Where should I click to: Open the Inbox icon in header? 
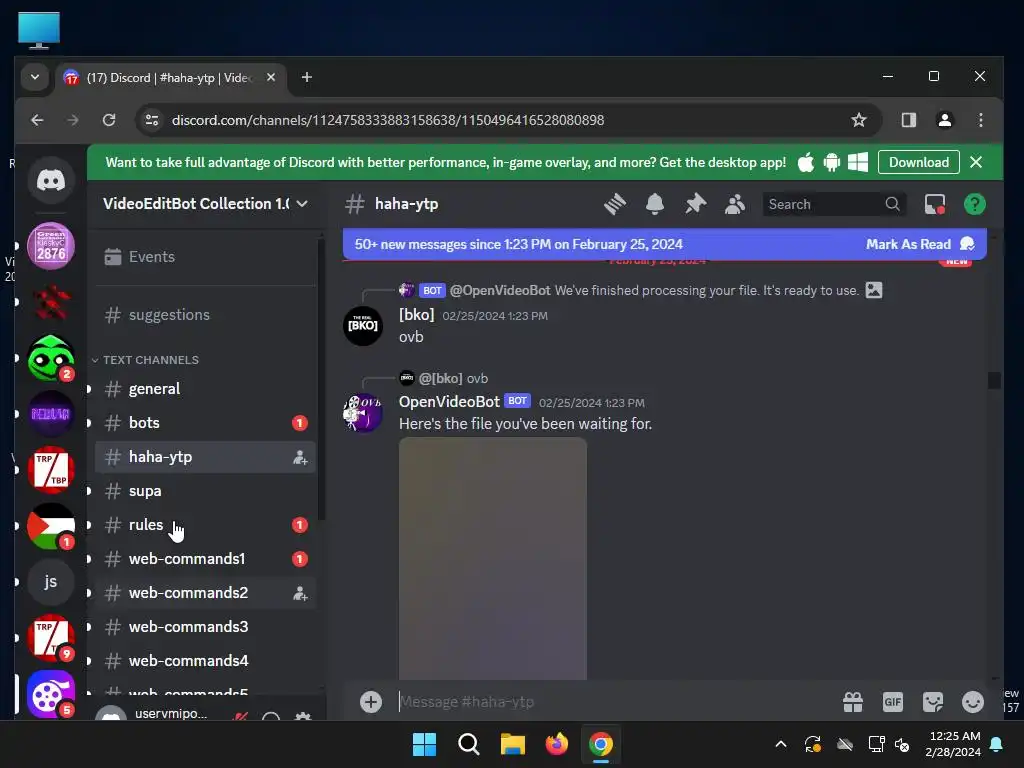pyautogui.click(x=935, y=204)
